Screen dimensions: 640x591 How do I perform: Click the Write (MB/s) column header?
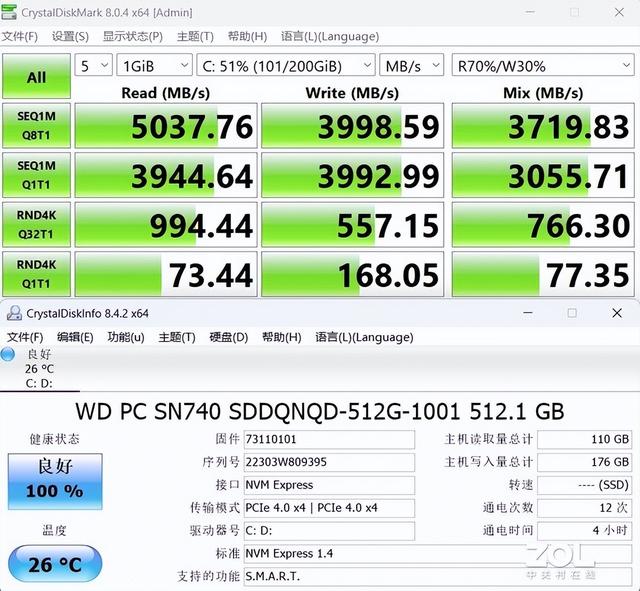click(x=352, y=93)
